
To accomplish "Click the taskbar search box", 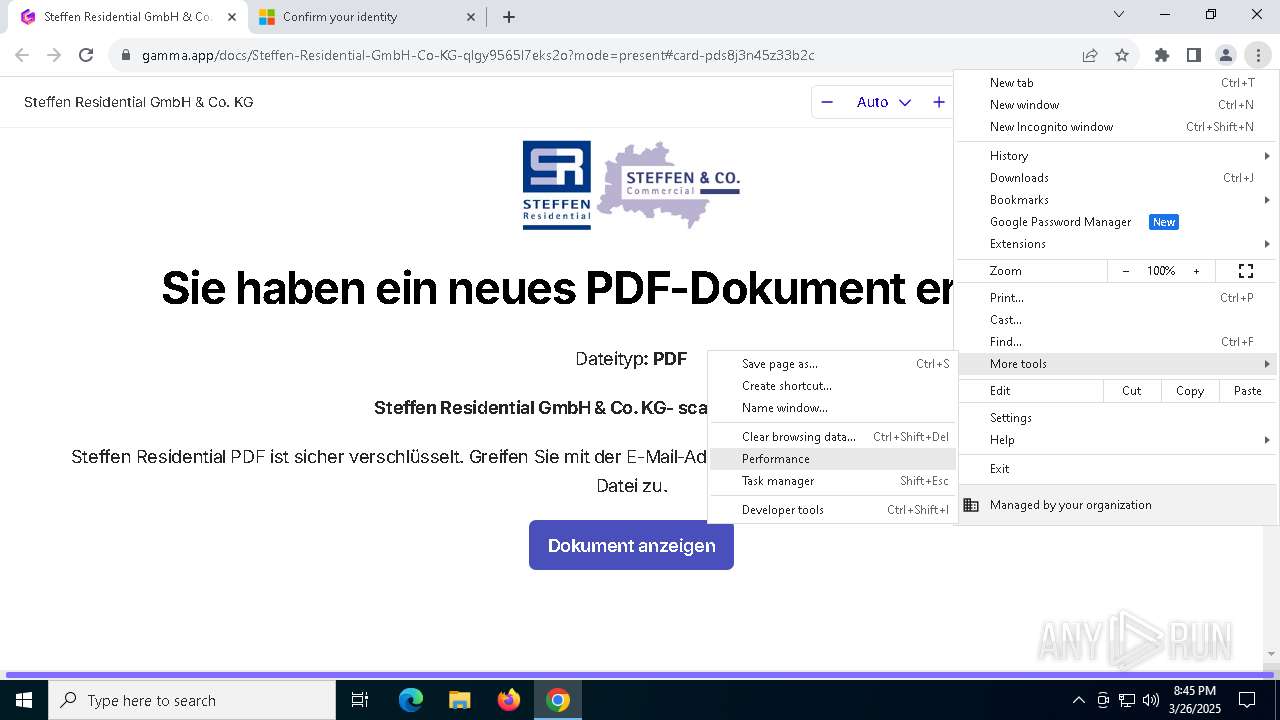I will [x=192, y=700].
